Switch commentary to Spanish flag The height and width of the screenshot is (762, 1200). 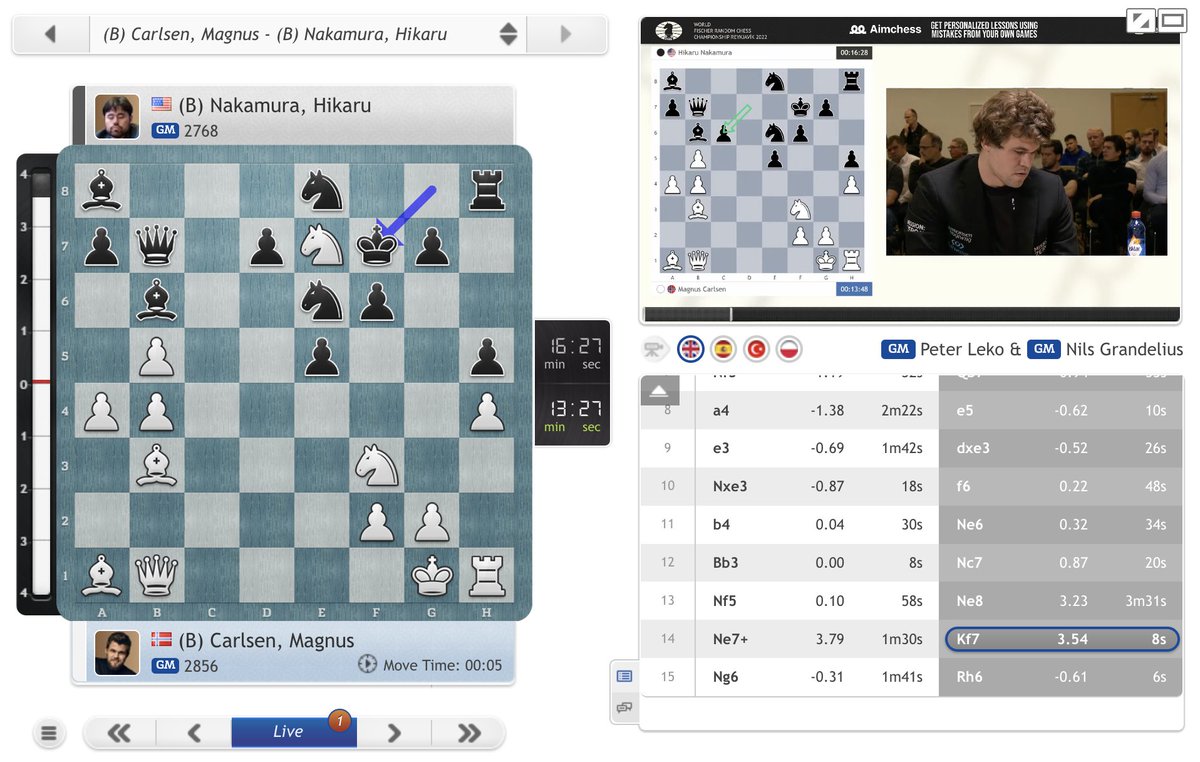[723, 349]
